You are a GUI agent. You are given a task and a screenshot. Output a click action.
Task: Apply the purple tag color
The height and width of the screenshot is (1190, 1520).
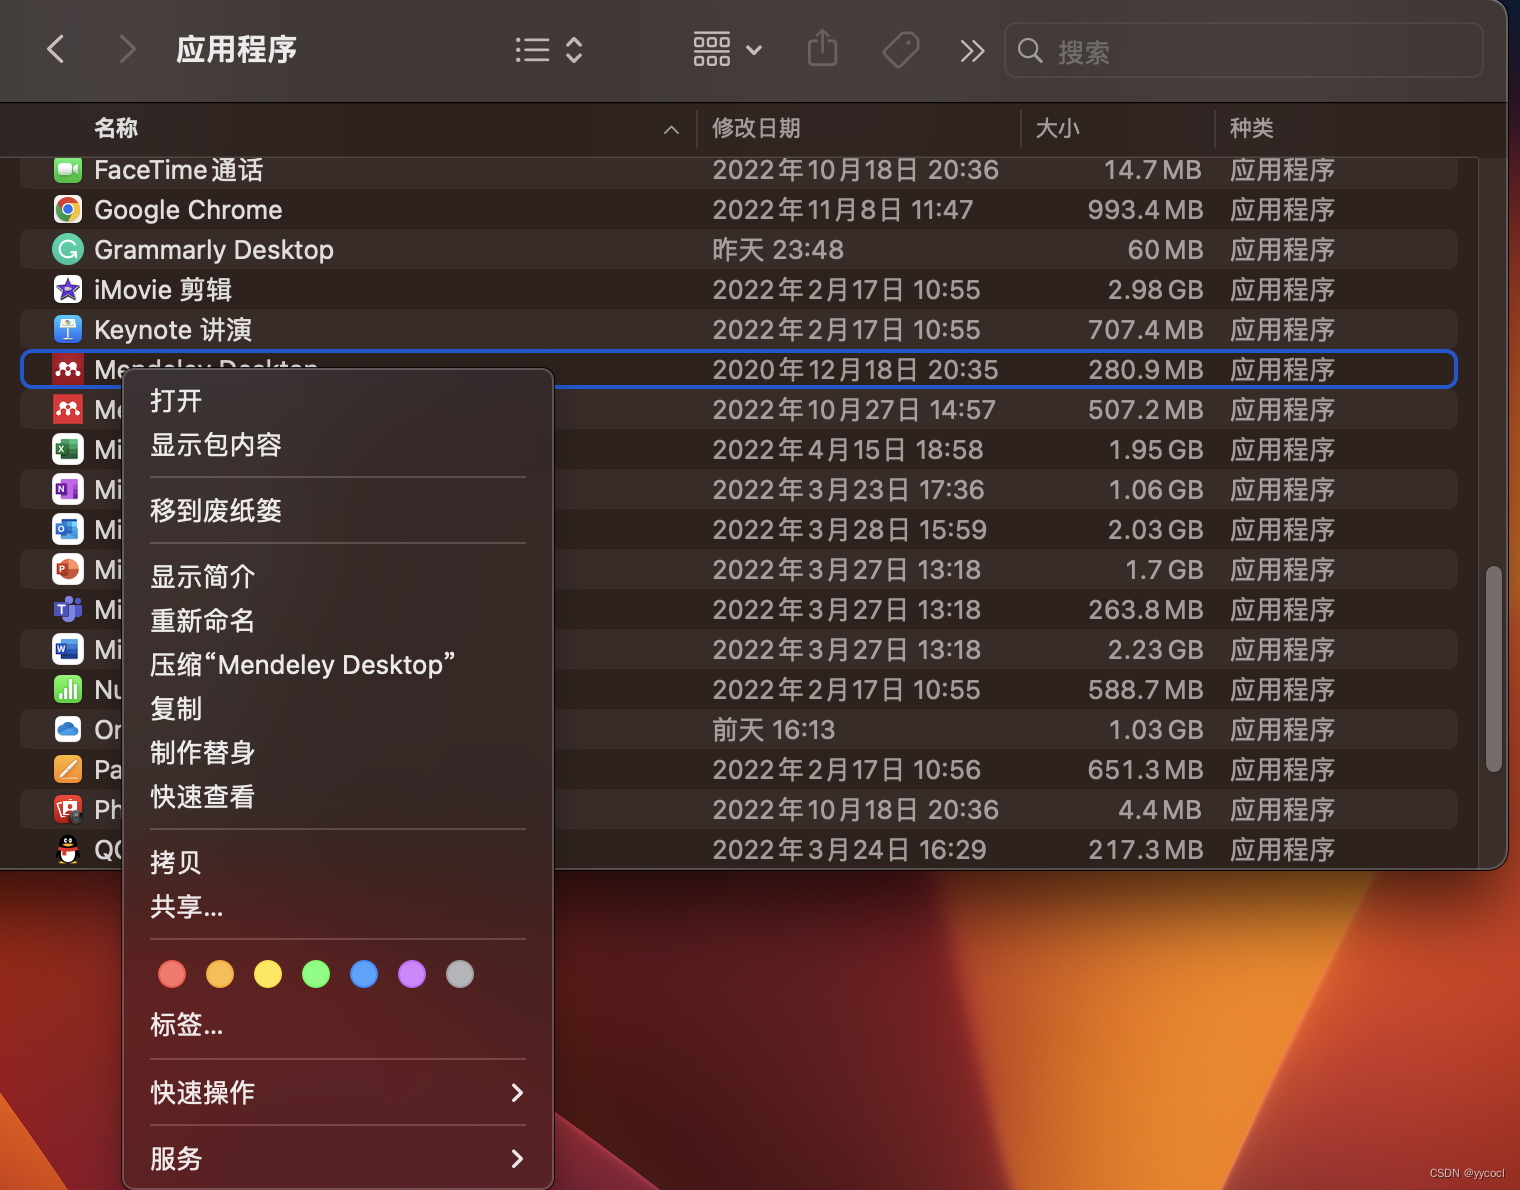point(412,974)
